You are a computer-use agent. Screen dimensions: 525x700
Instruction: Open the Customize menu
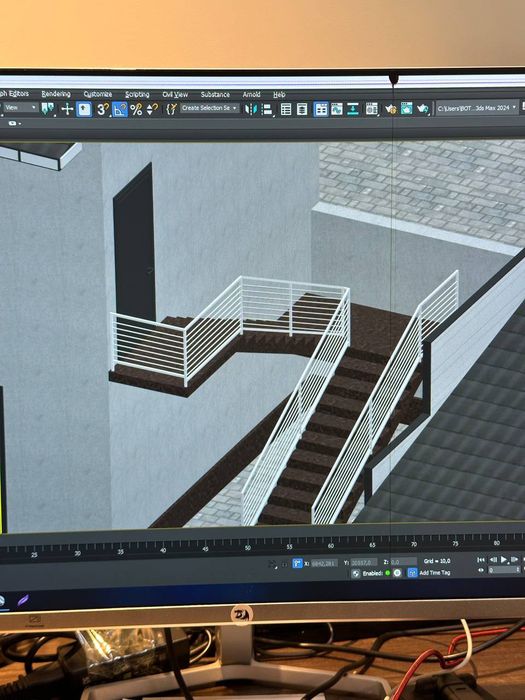tap(98, 94)
